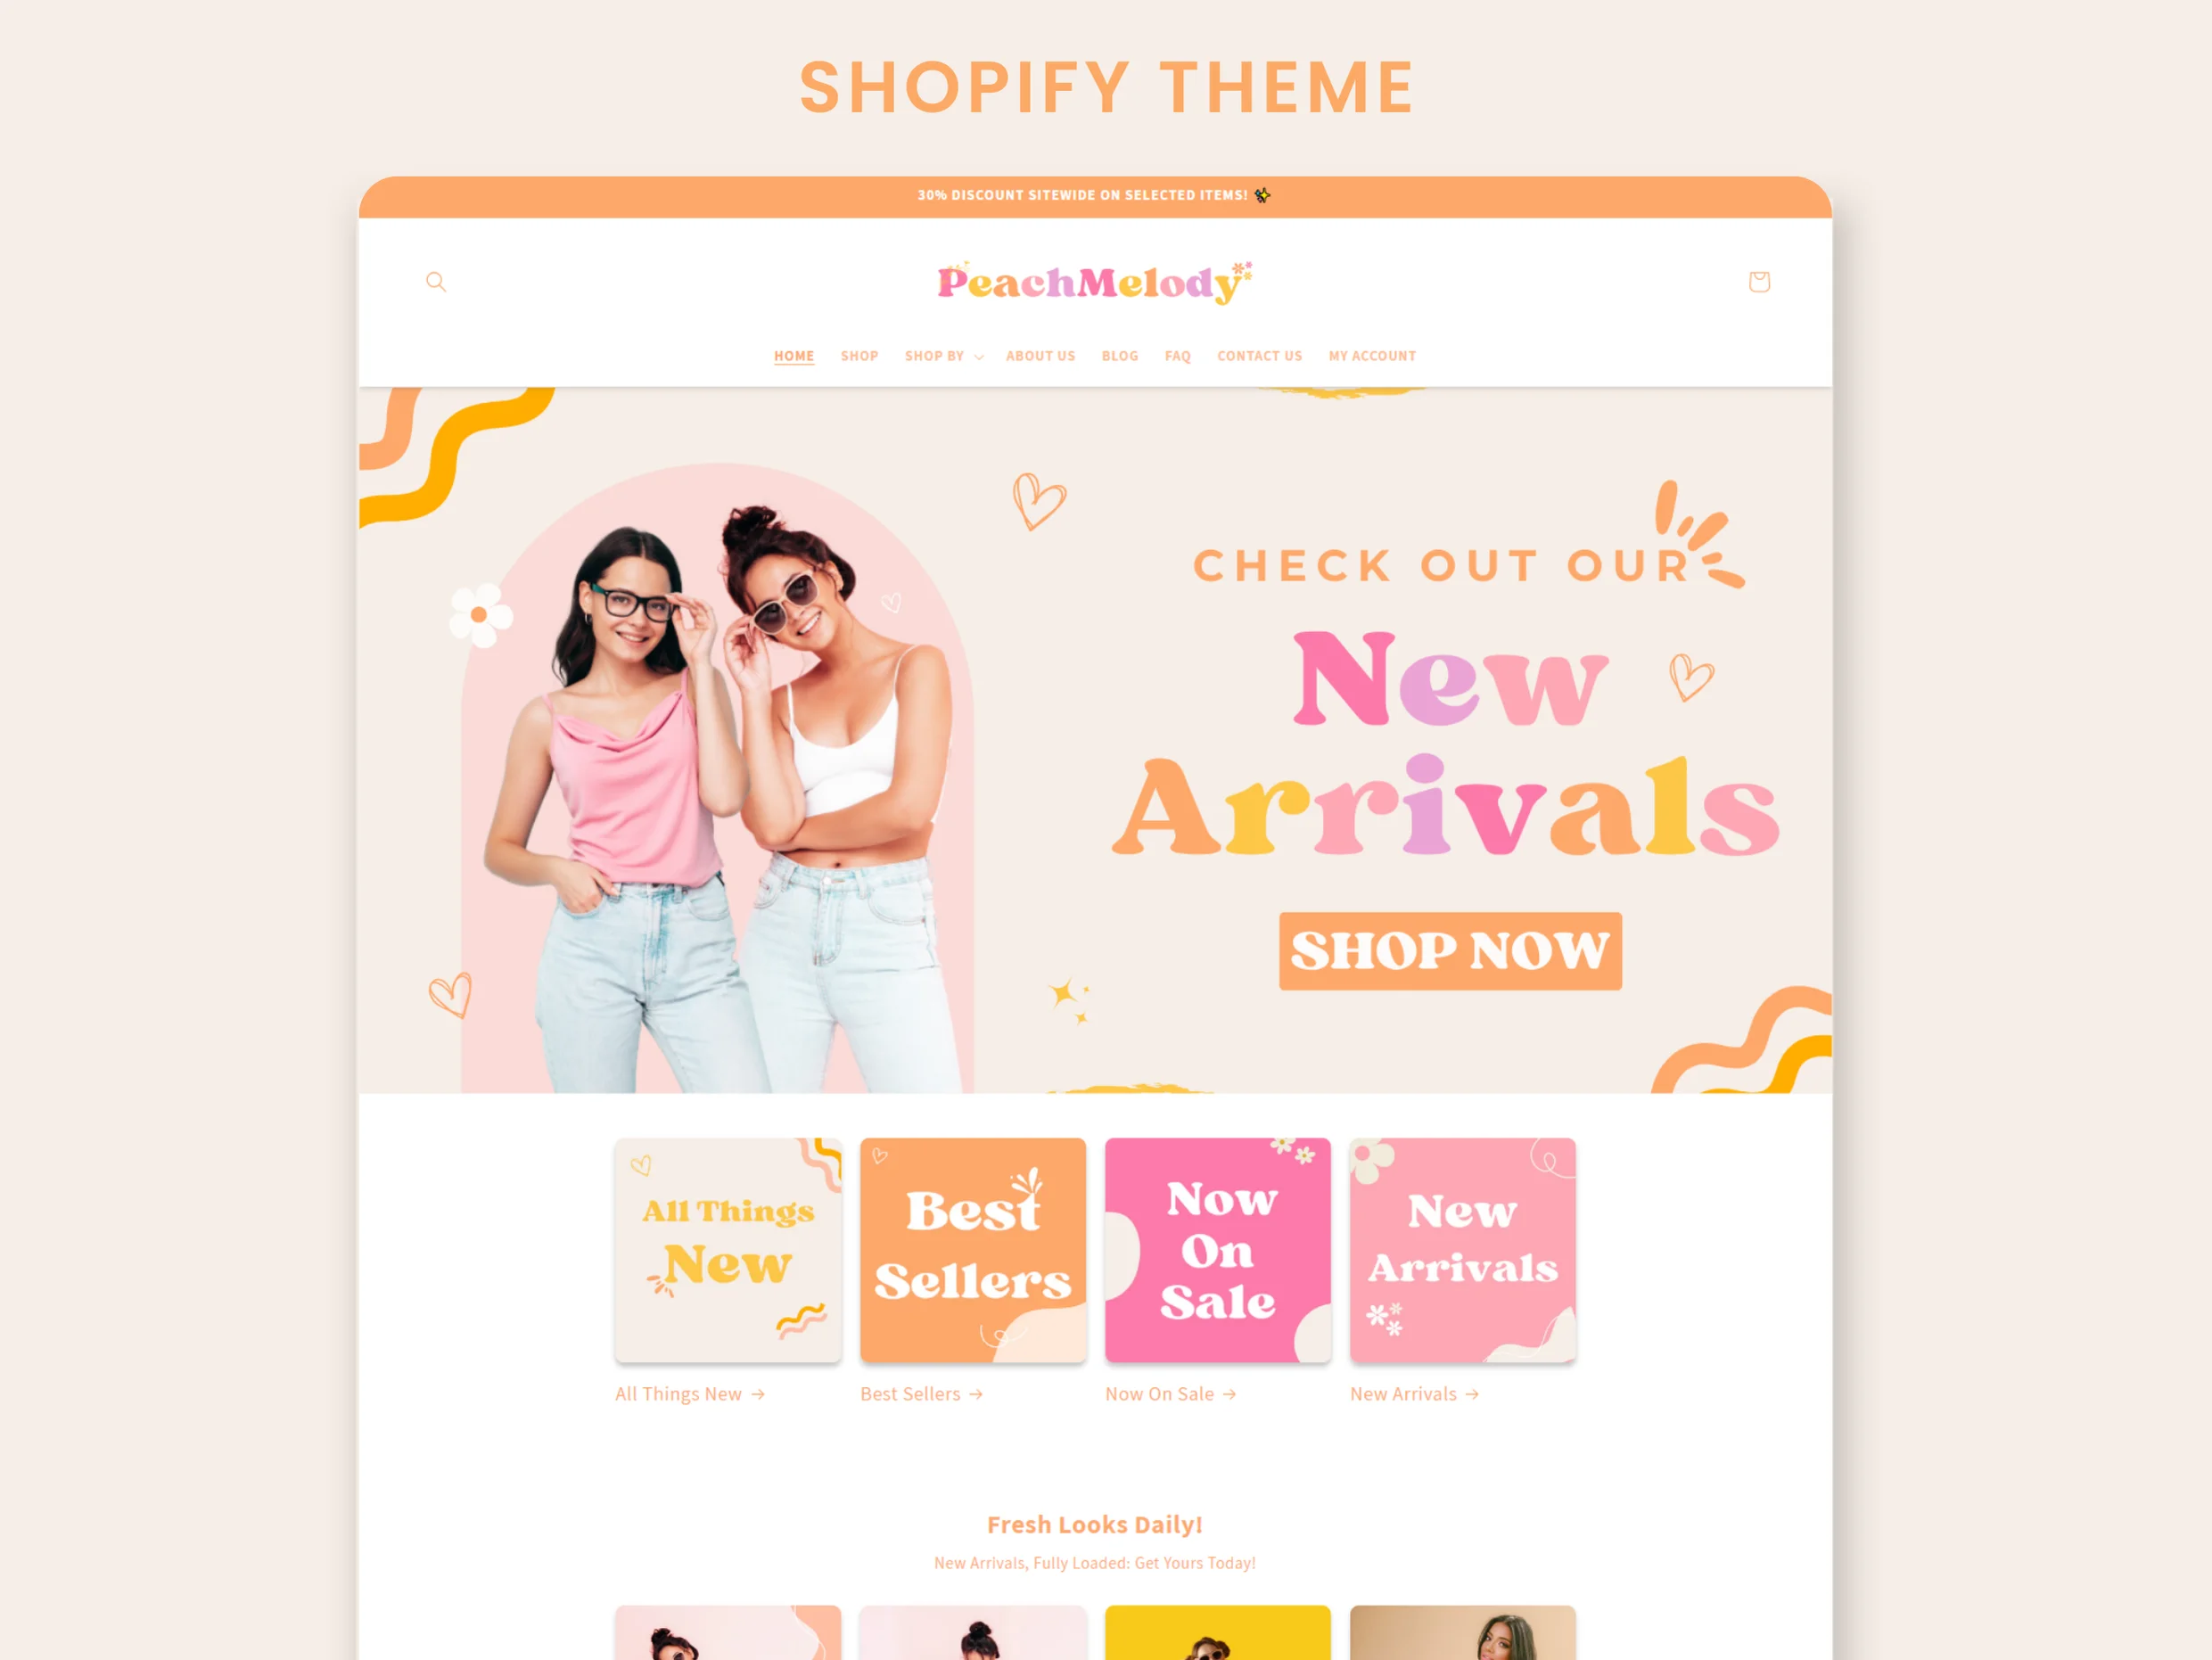Open the shopping cart bag icon
Screen dimensions: 2212x1660
(1759, 282)
